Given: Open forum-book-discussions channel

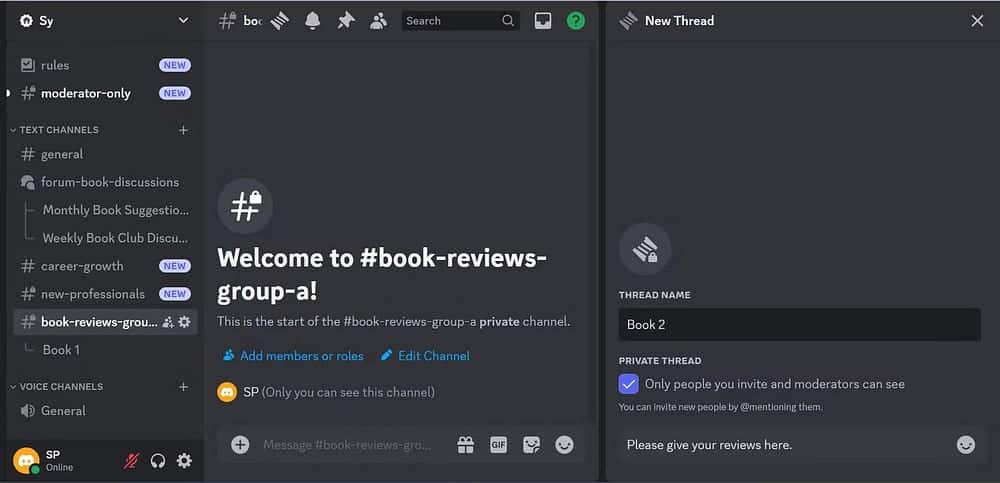Looking at the screenshot, I should pyautogui.click(x=105, y=182).
